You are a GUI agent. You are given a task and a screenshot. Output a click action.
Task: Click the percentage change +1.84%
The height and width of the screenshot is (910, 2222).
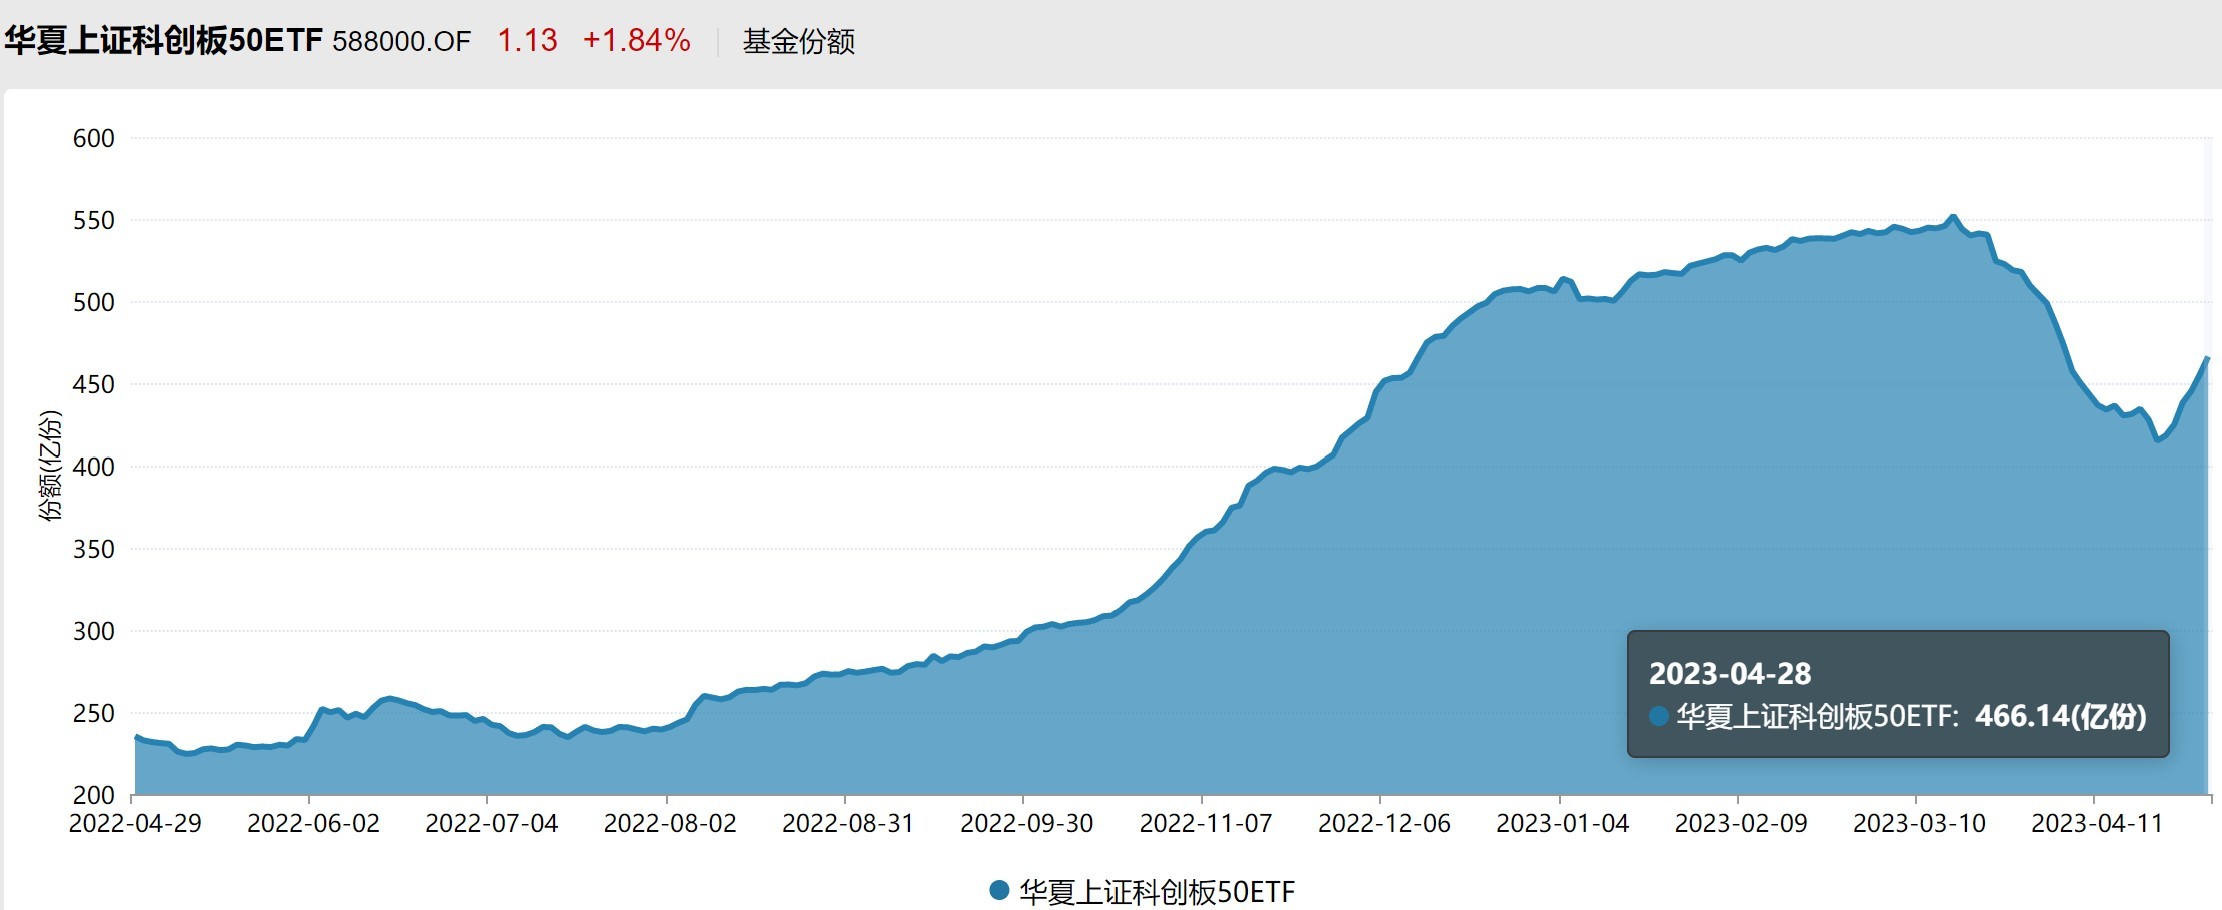pyautogui.click(x=636, y=41)
